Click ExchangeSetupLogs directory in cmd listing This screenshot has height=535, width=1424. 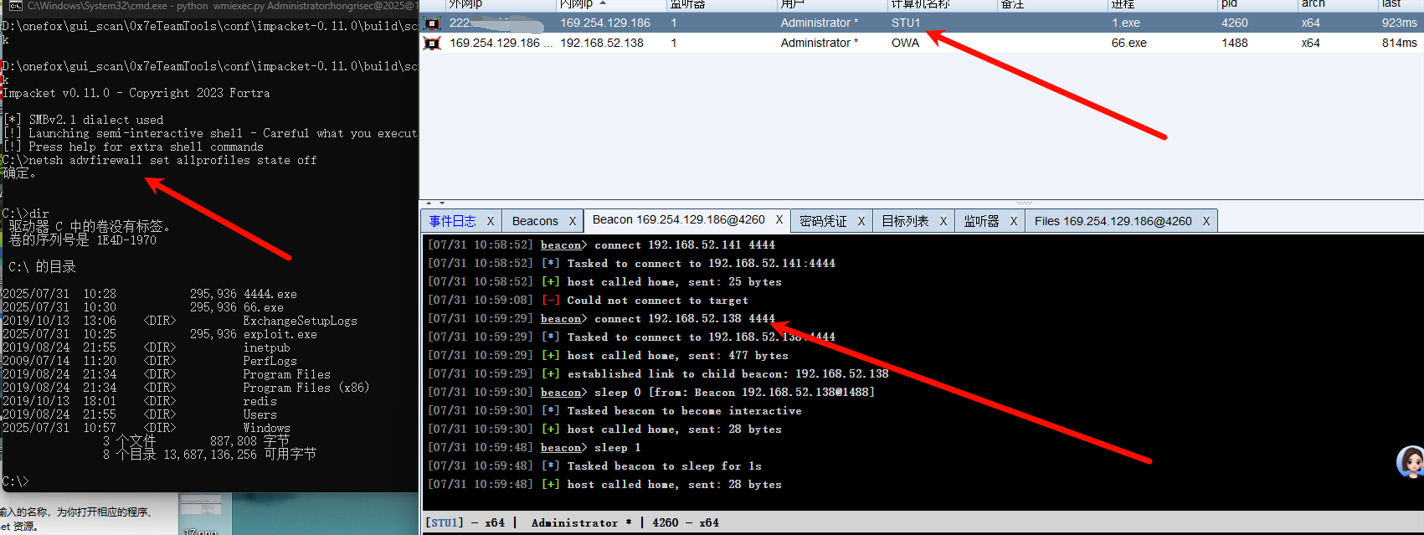pyautogui.click(x=300, y=321)
